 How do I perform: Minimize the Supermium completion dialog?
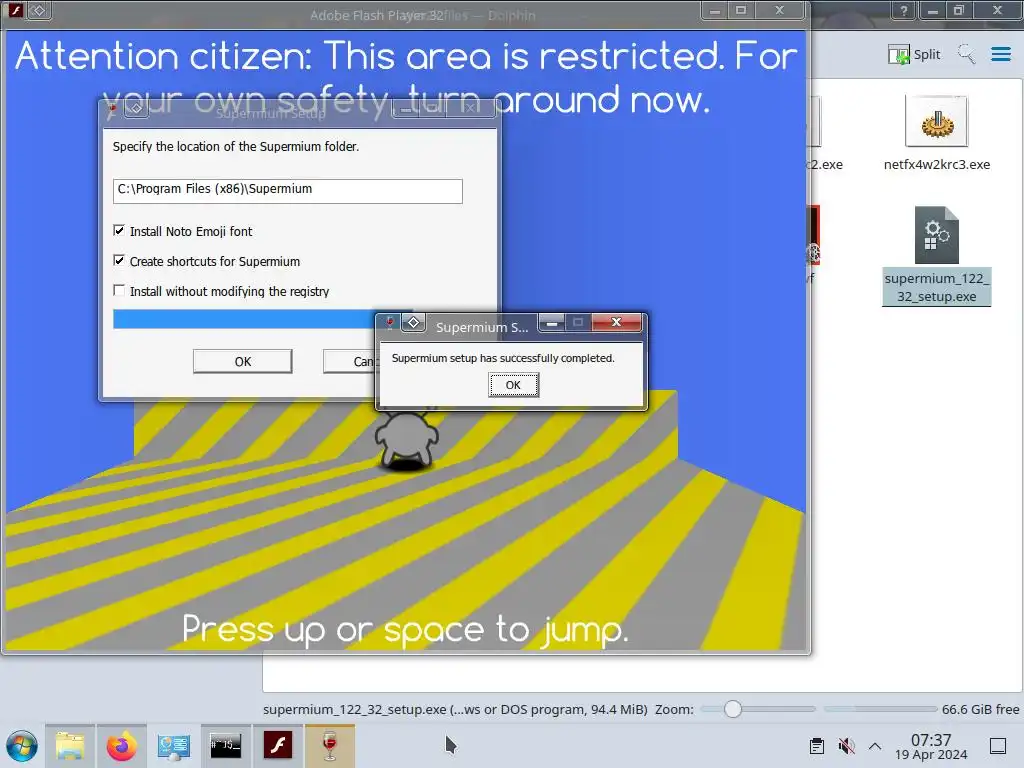click(x=552, y=322)
